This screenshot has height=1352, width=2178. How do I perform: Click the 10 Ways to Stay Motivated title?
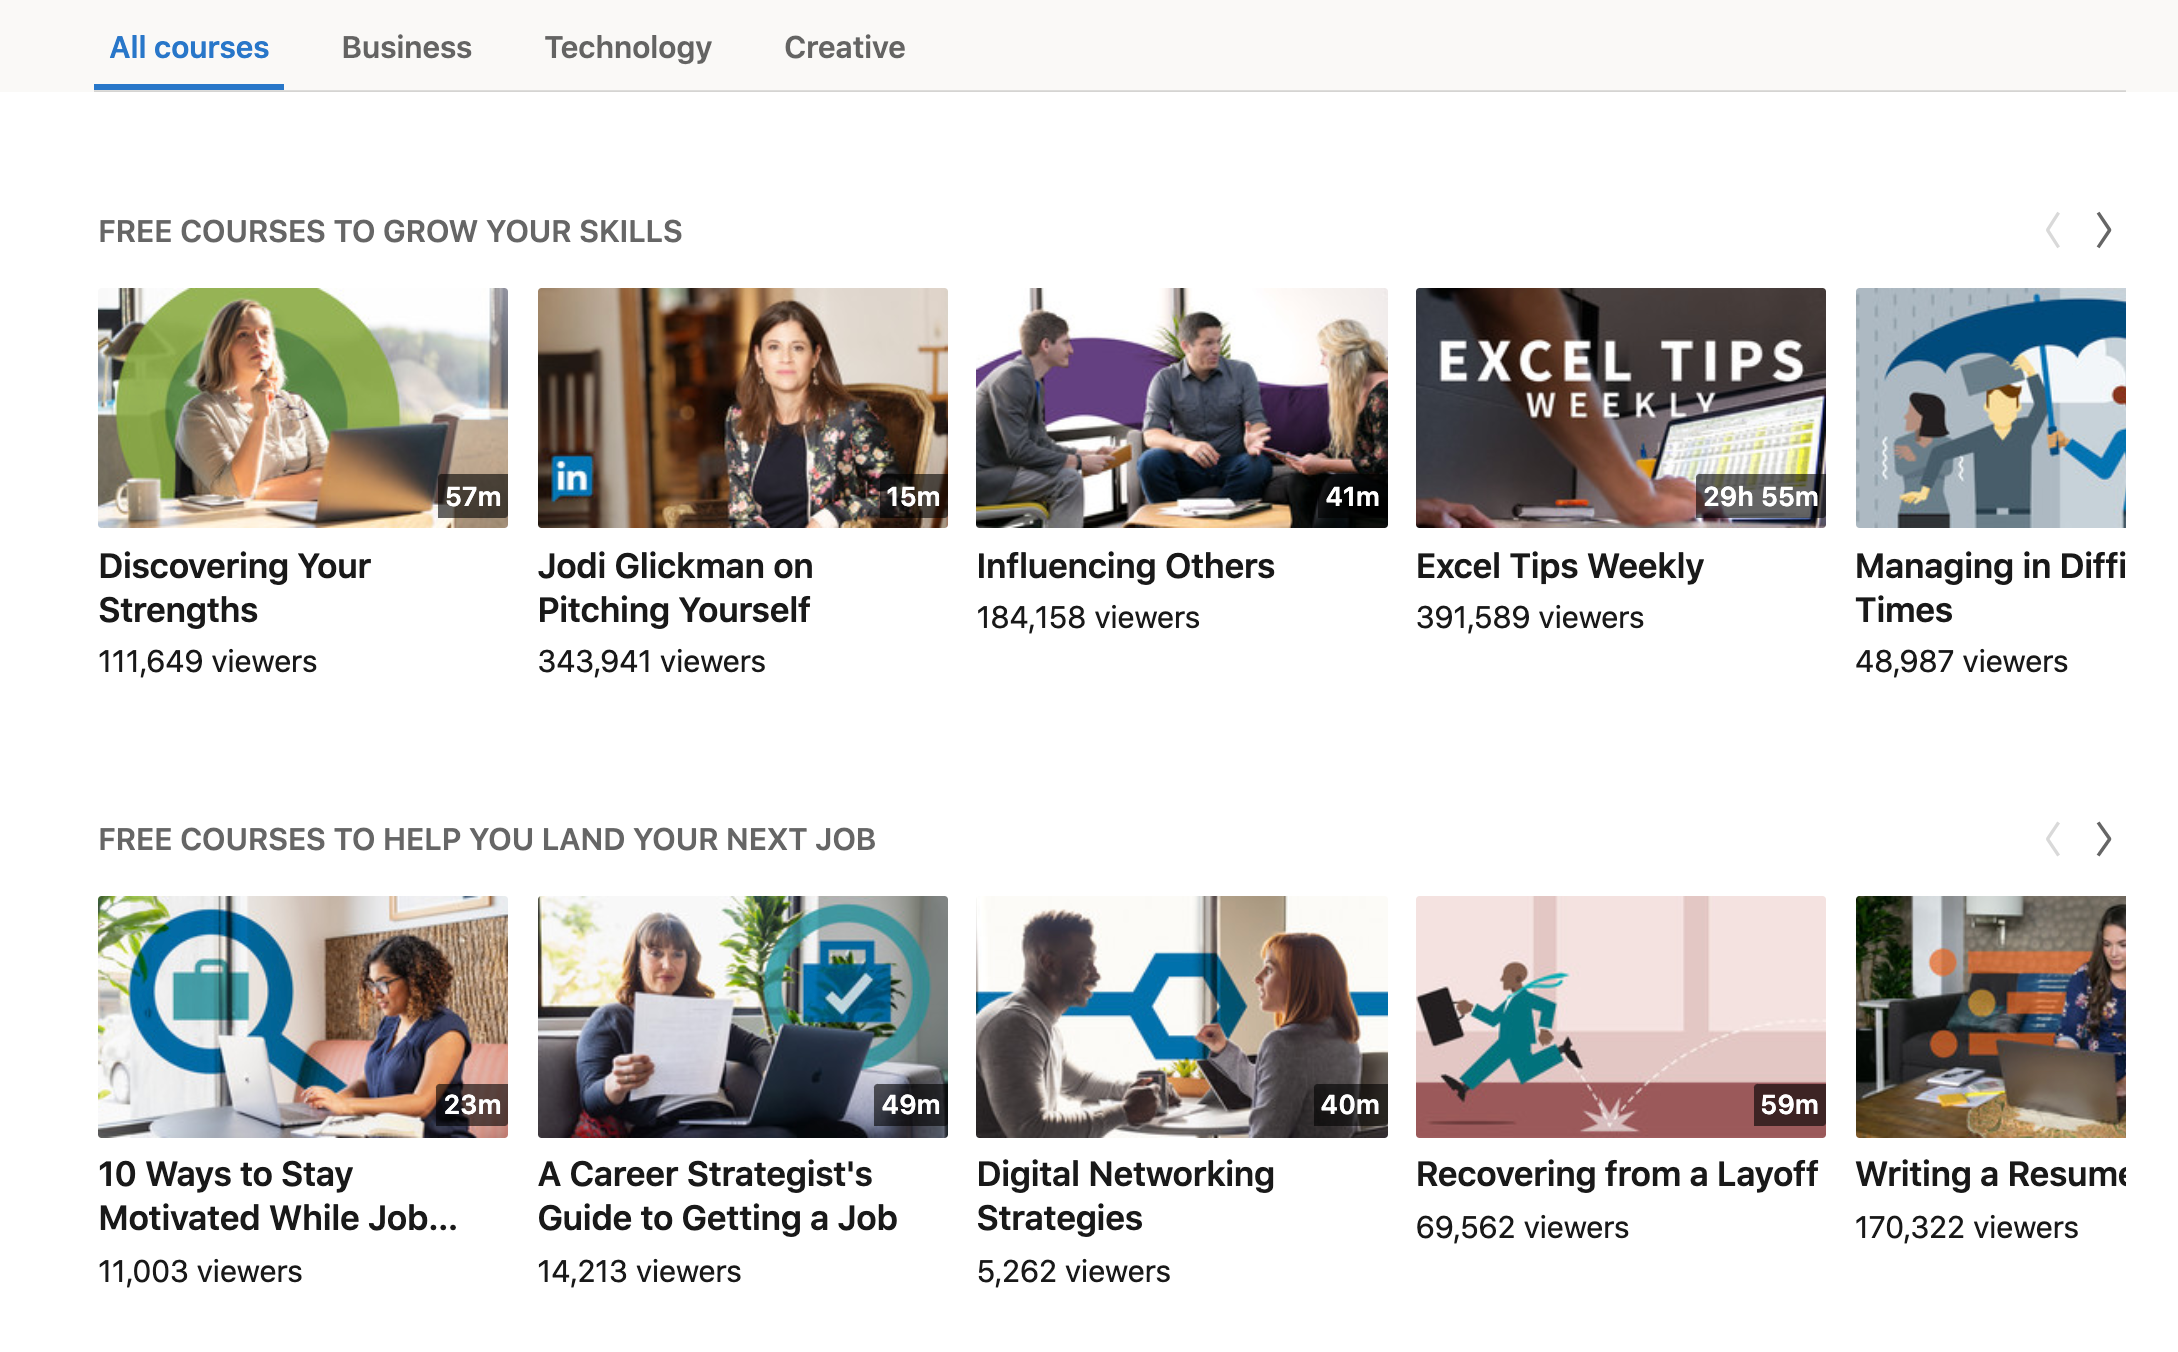point(277,1195)
